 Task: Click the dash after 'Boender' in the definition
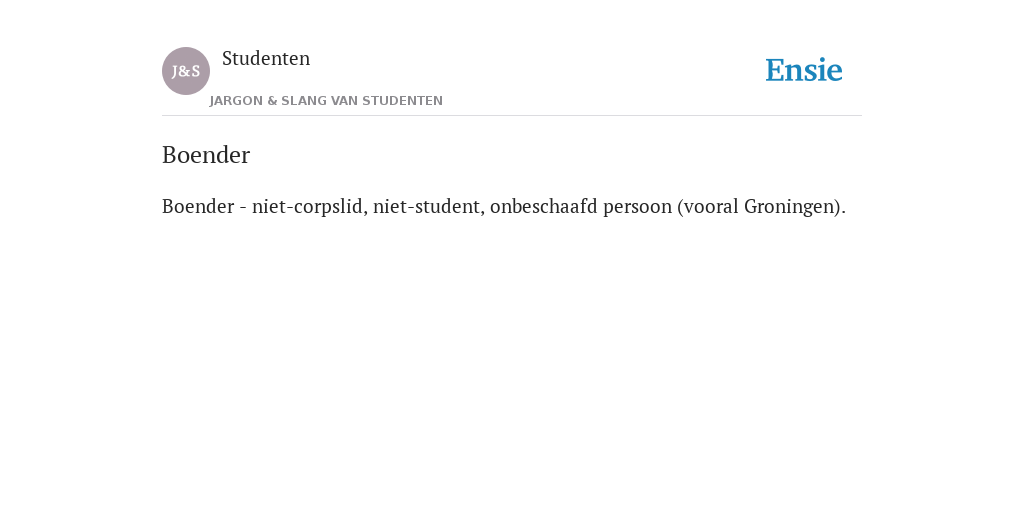(x=243, y=208)
